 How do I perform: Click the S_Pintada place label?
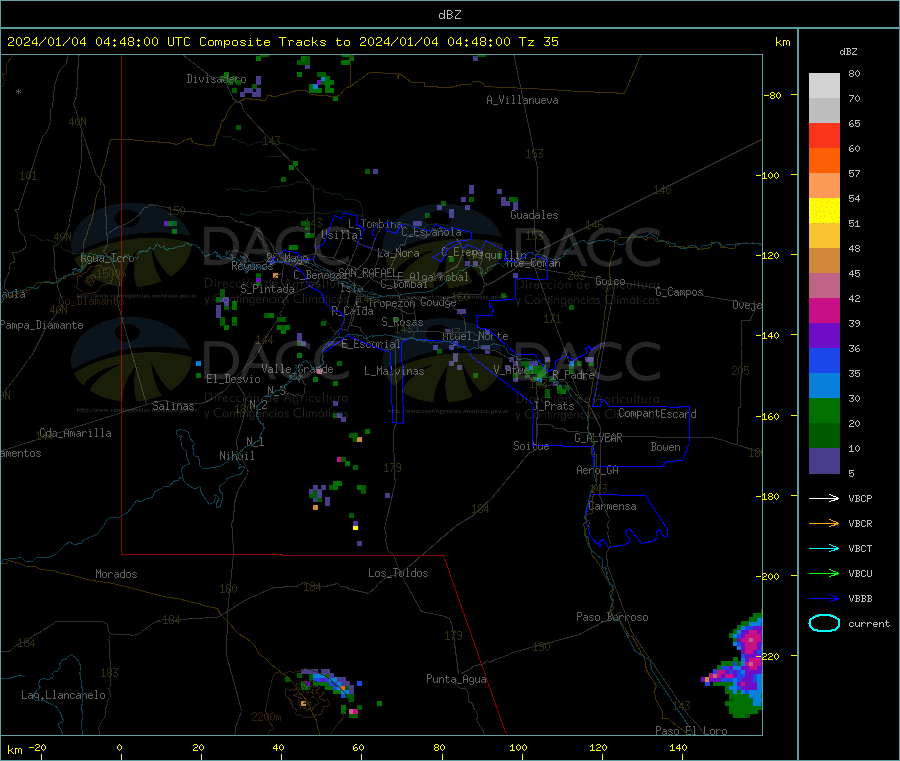[x=267, y=289]
